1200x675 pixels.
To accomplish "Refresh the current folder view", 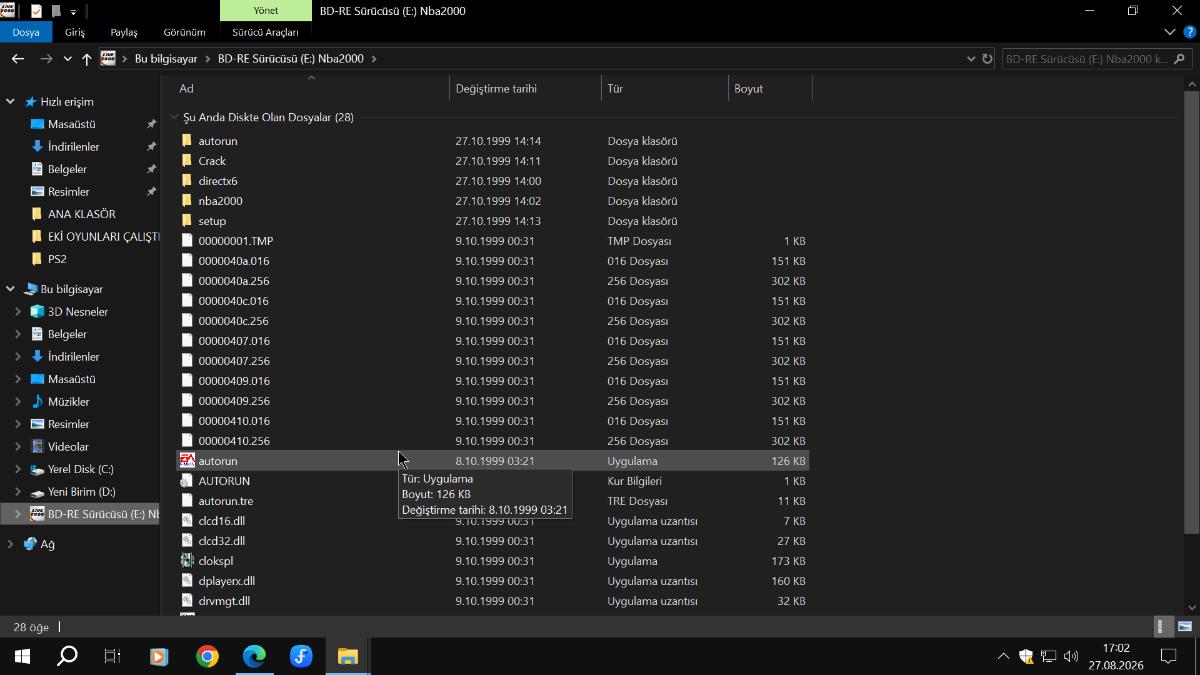I will click(x=988, y=59).
